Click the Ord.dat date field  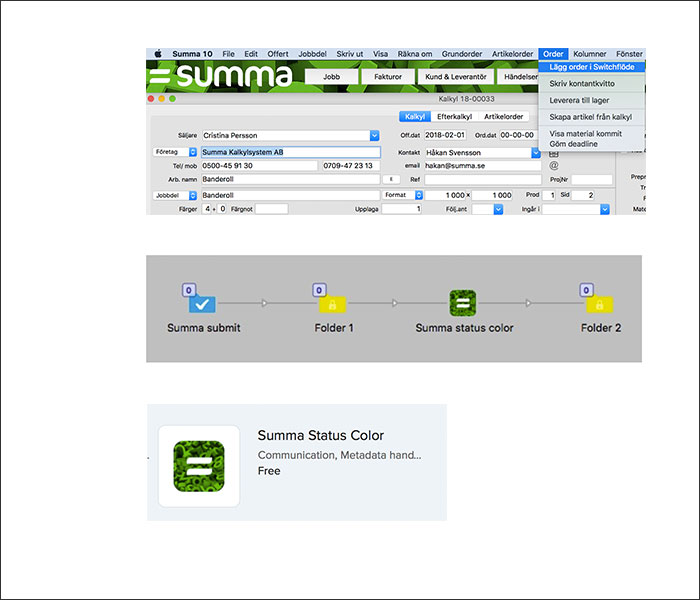pos(517,135)
